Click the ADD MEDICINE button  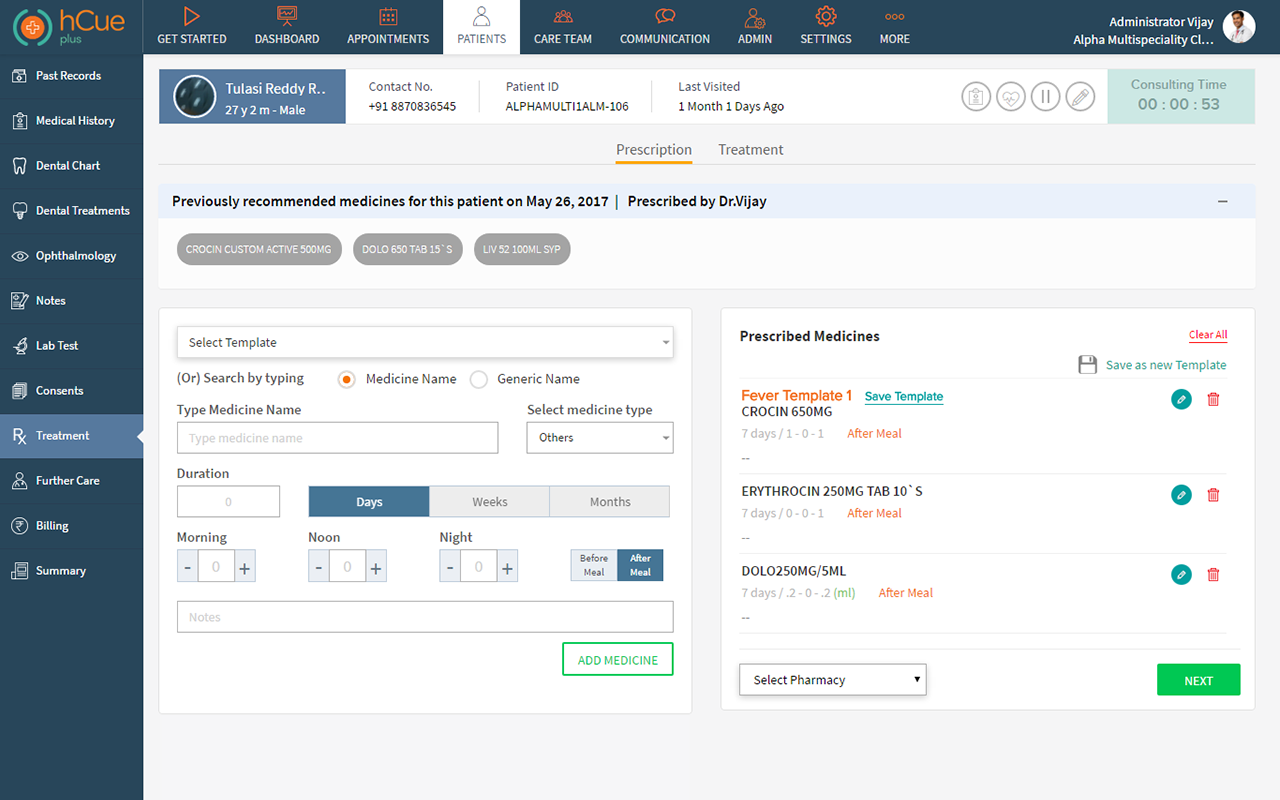coord(617,660)
